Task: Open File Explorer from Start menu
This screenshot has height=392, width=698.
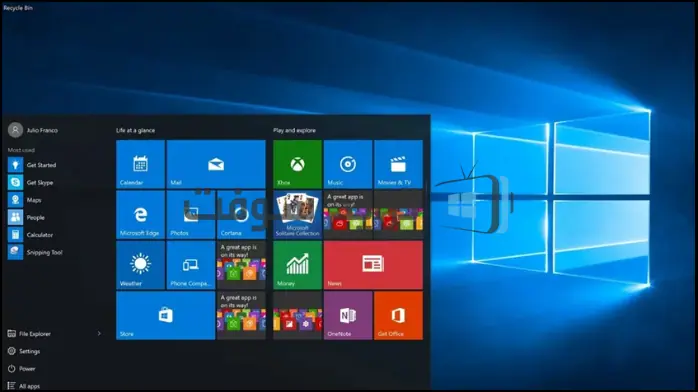Action: point(29,334)
